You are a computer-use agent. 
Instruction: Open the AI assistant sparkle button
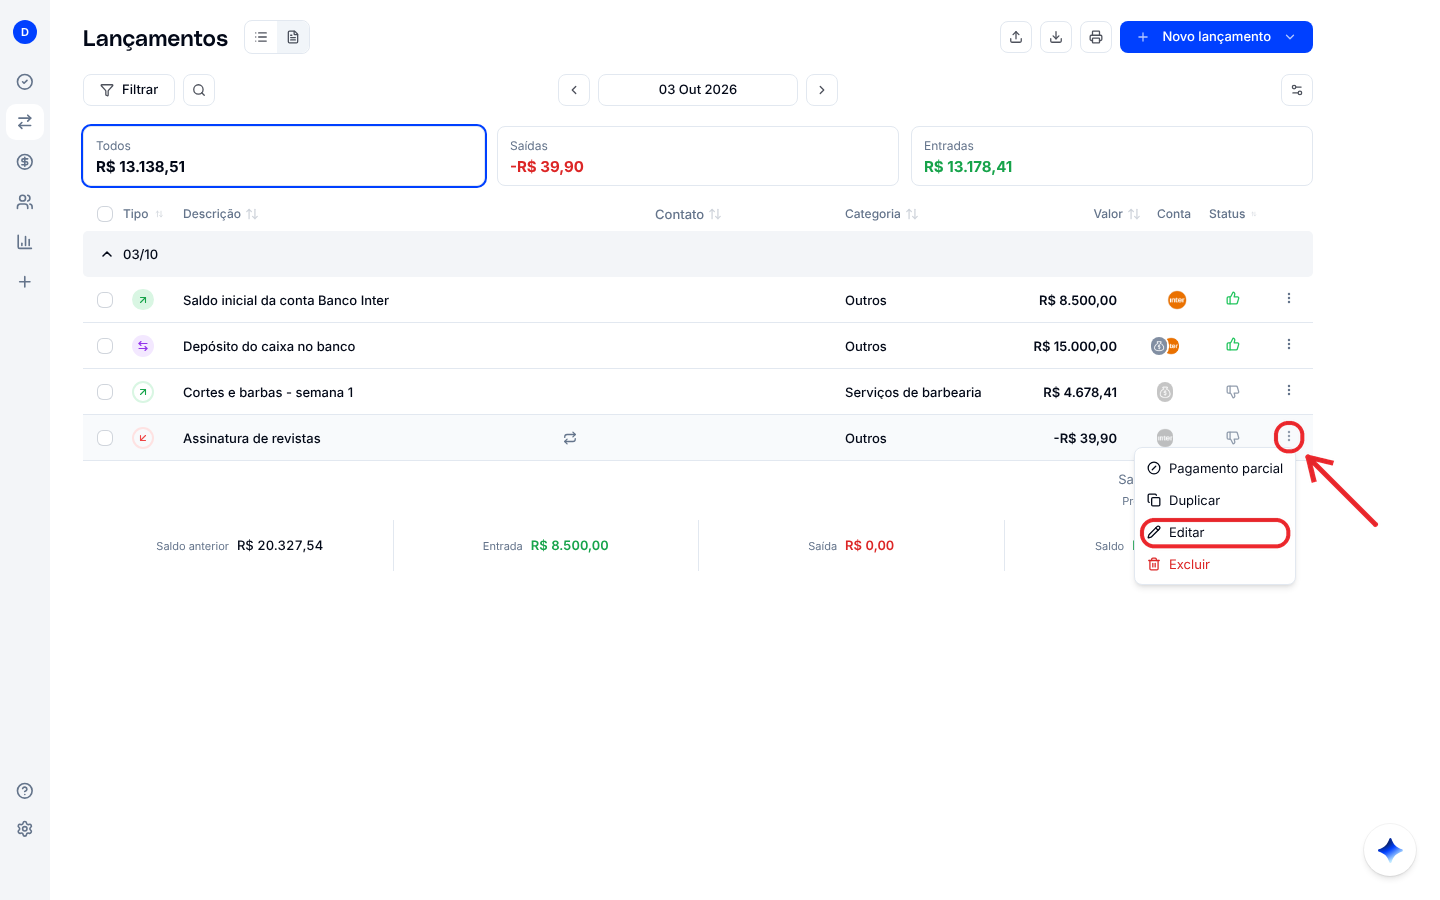click(1390, 850)
